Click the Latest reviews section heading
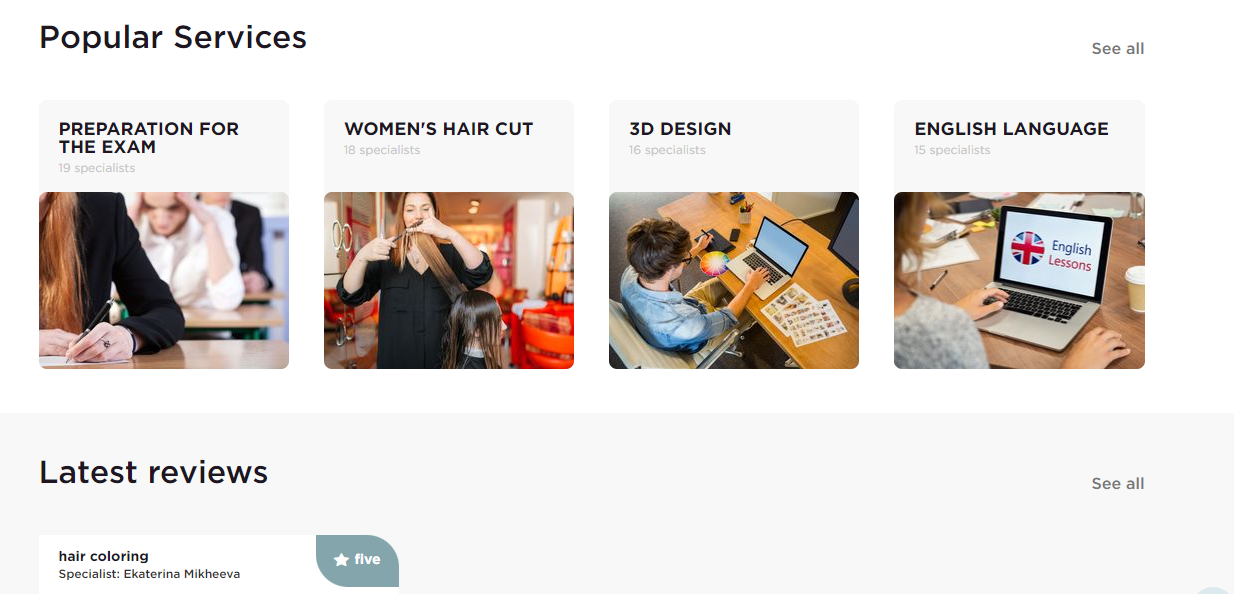 tap(153, 472)
